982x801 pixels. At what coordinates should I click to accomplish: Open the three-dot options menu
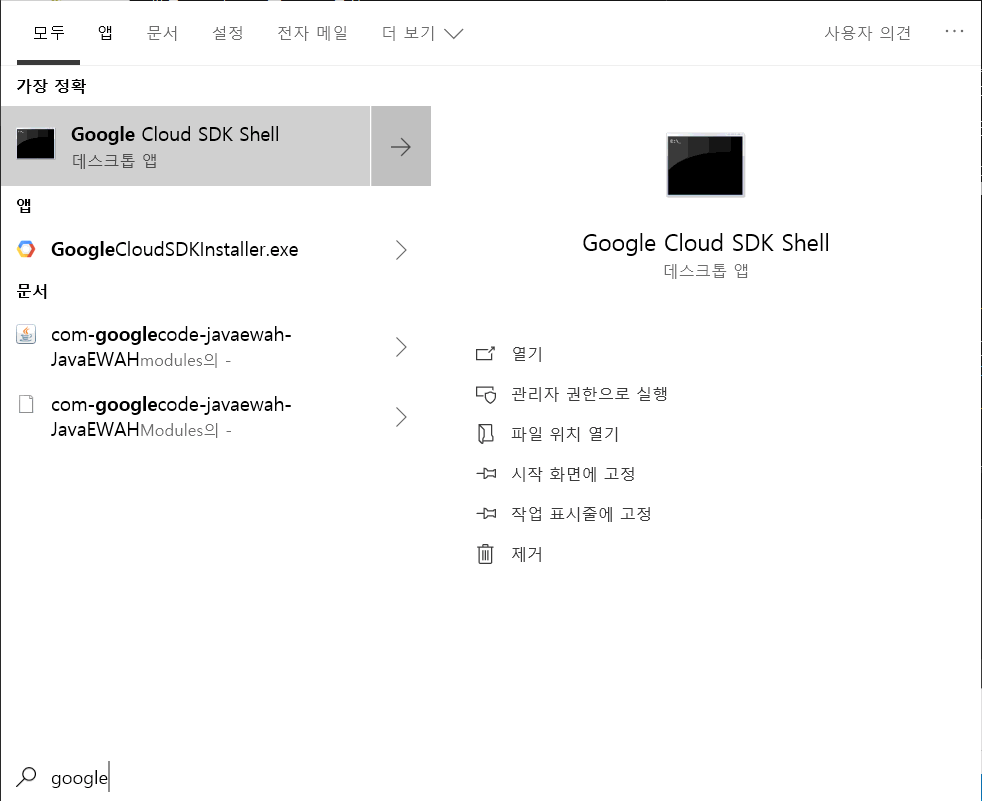(954, 31)
